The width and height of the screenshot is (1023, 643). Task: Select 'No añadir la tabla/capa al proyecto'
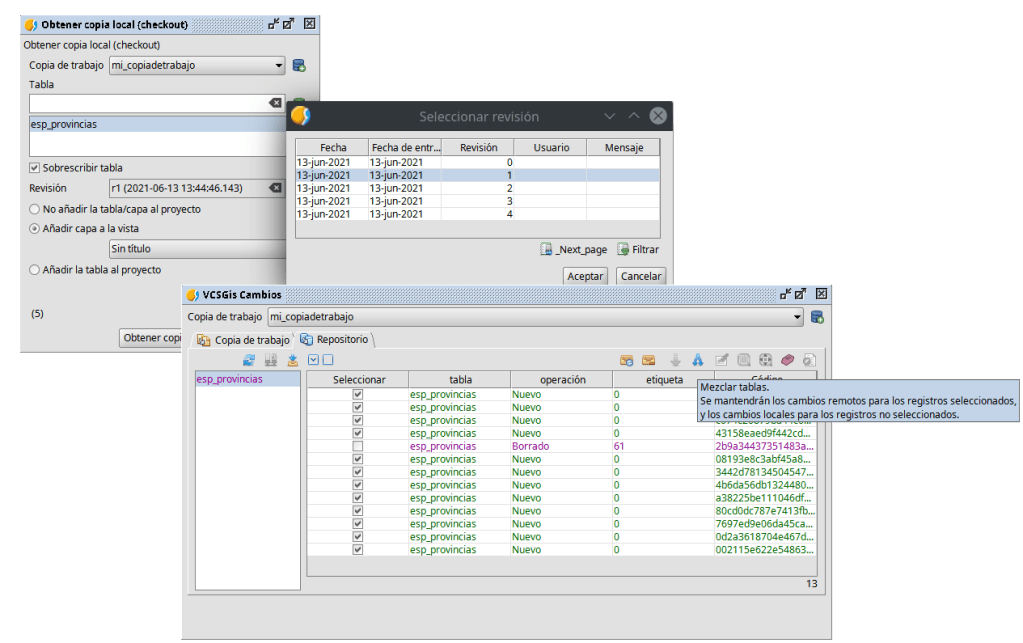(35, 209)
